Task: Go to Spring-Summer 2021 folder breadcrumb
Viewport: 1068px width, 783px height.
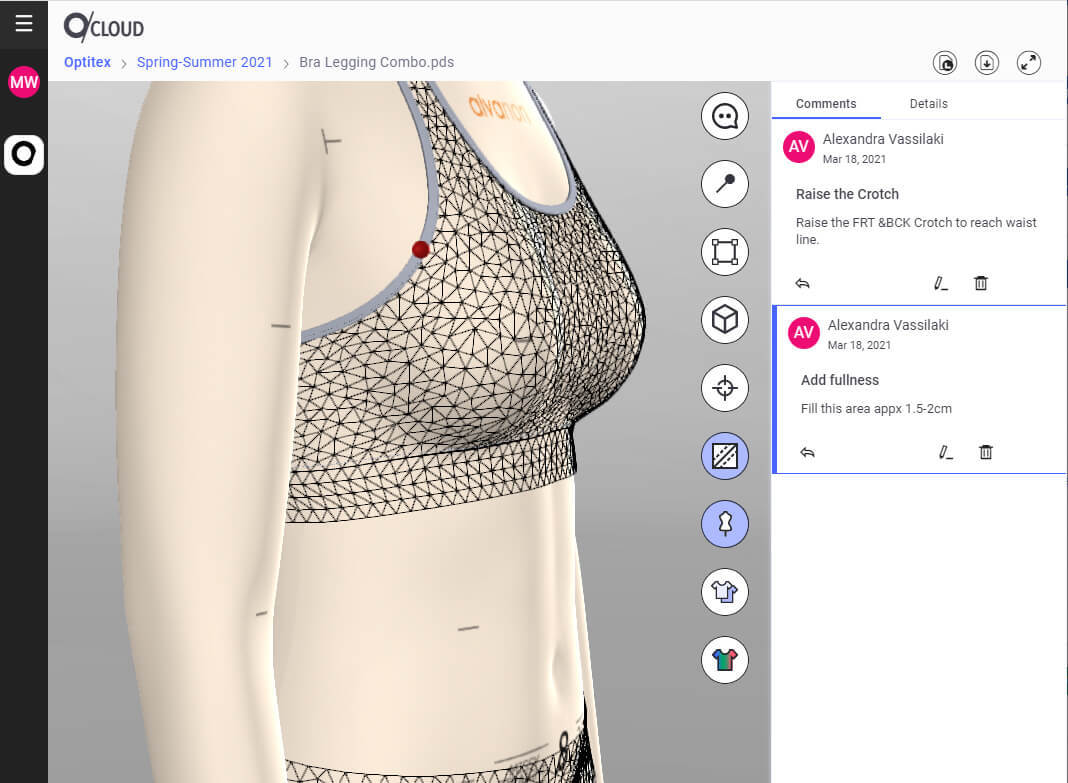Action: 204,62
